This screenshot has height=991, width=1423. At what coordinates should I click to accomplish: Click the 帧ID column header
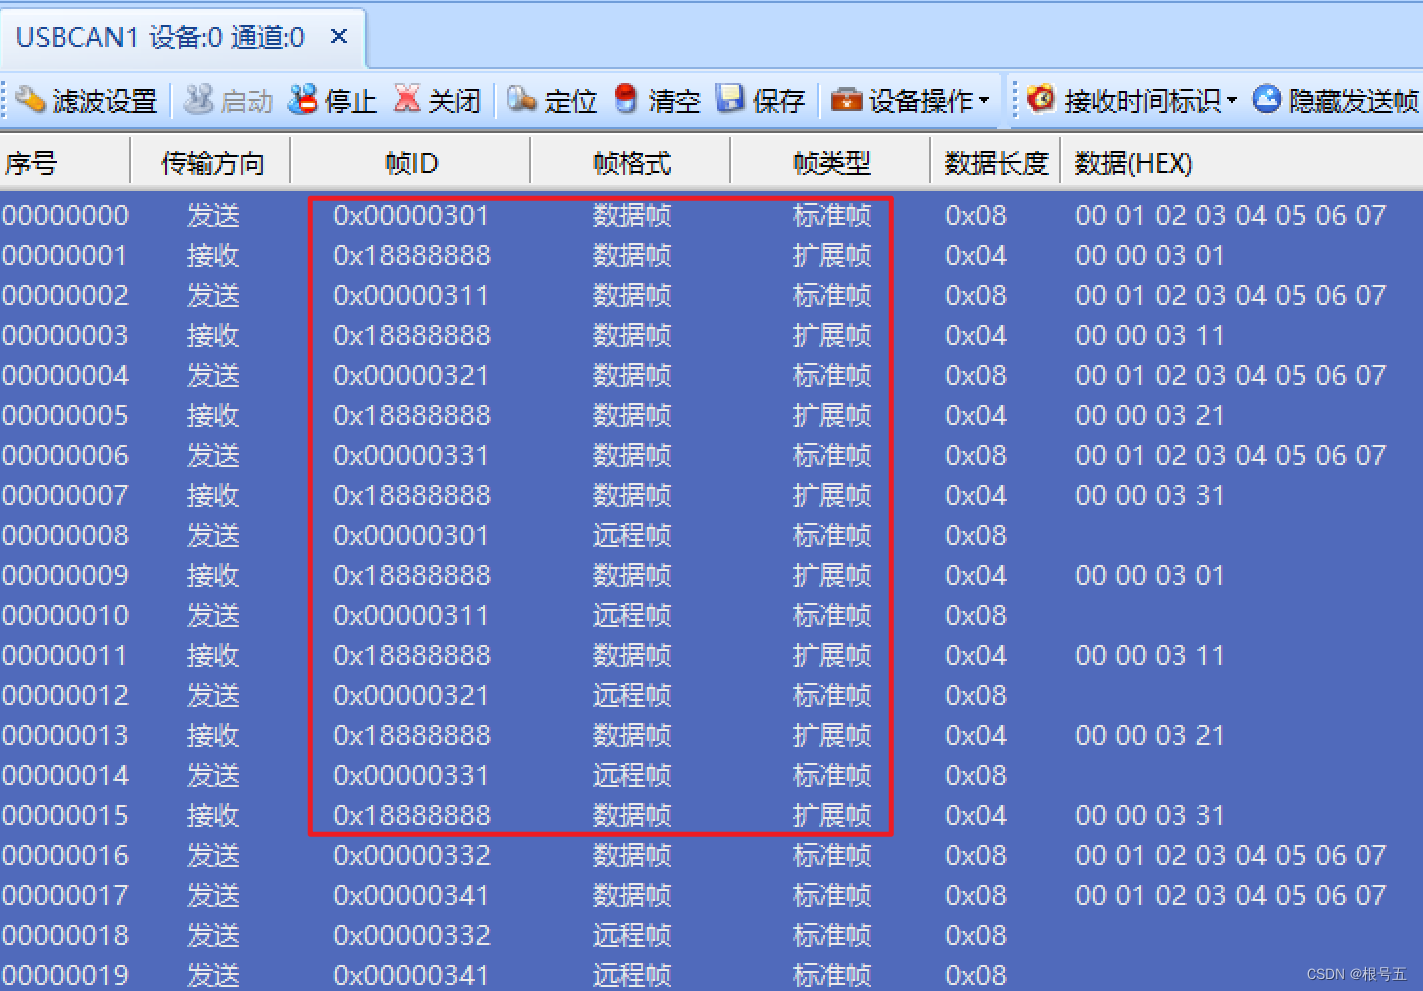(x=412, y=163)
